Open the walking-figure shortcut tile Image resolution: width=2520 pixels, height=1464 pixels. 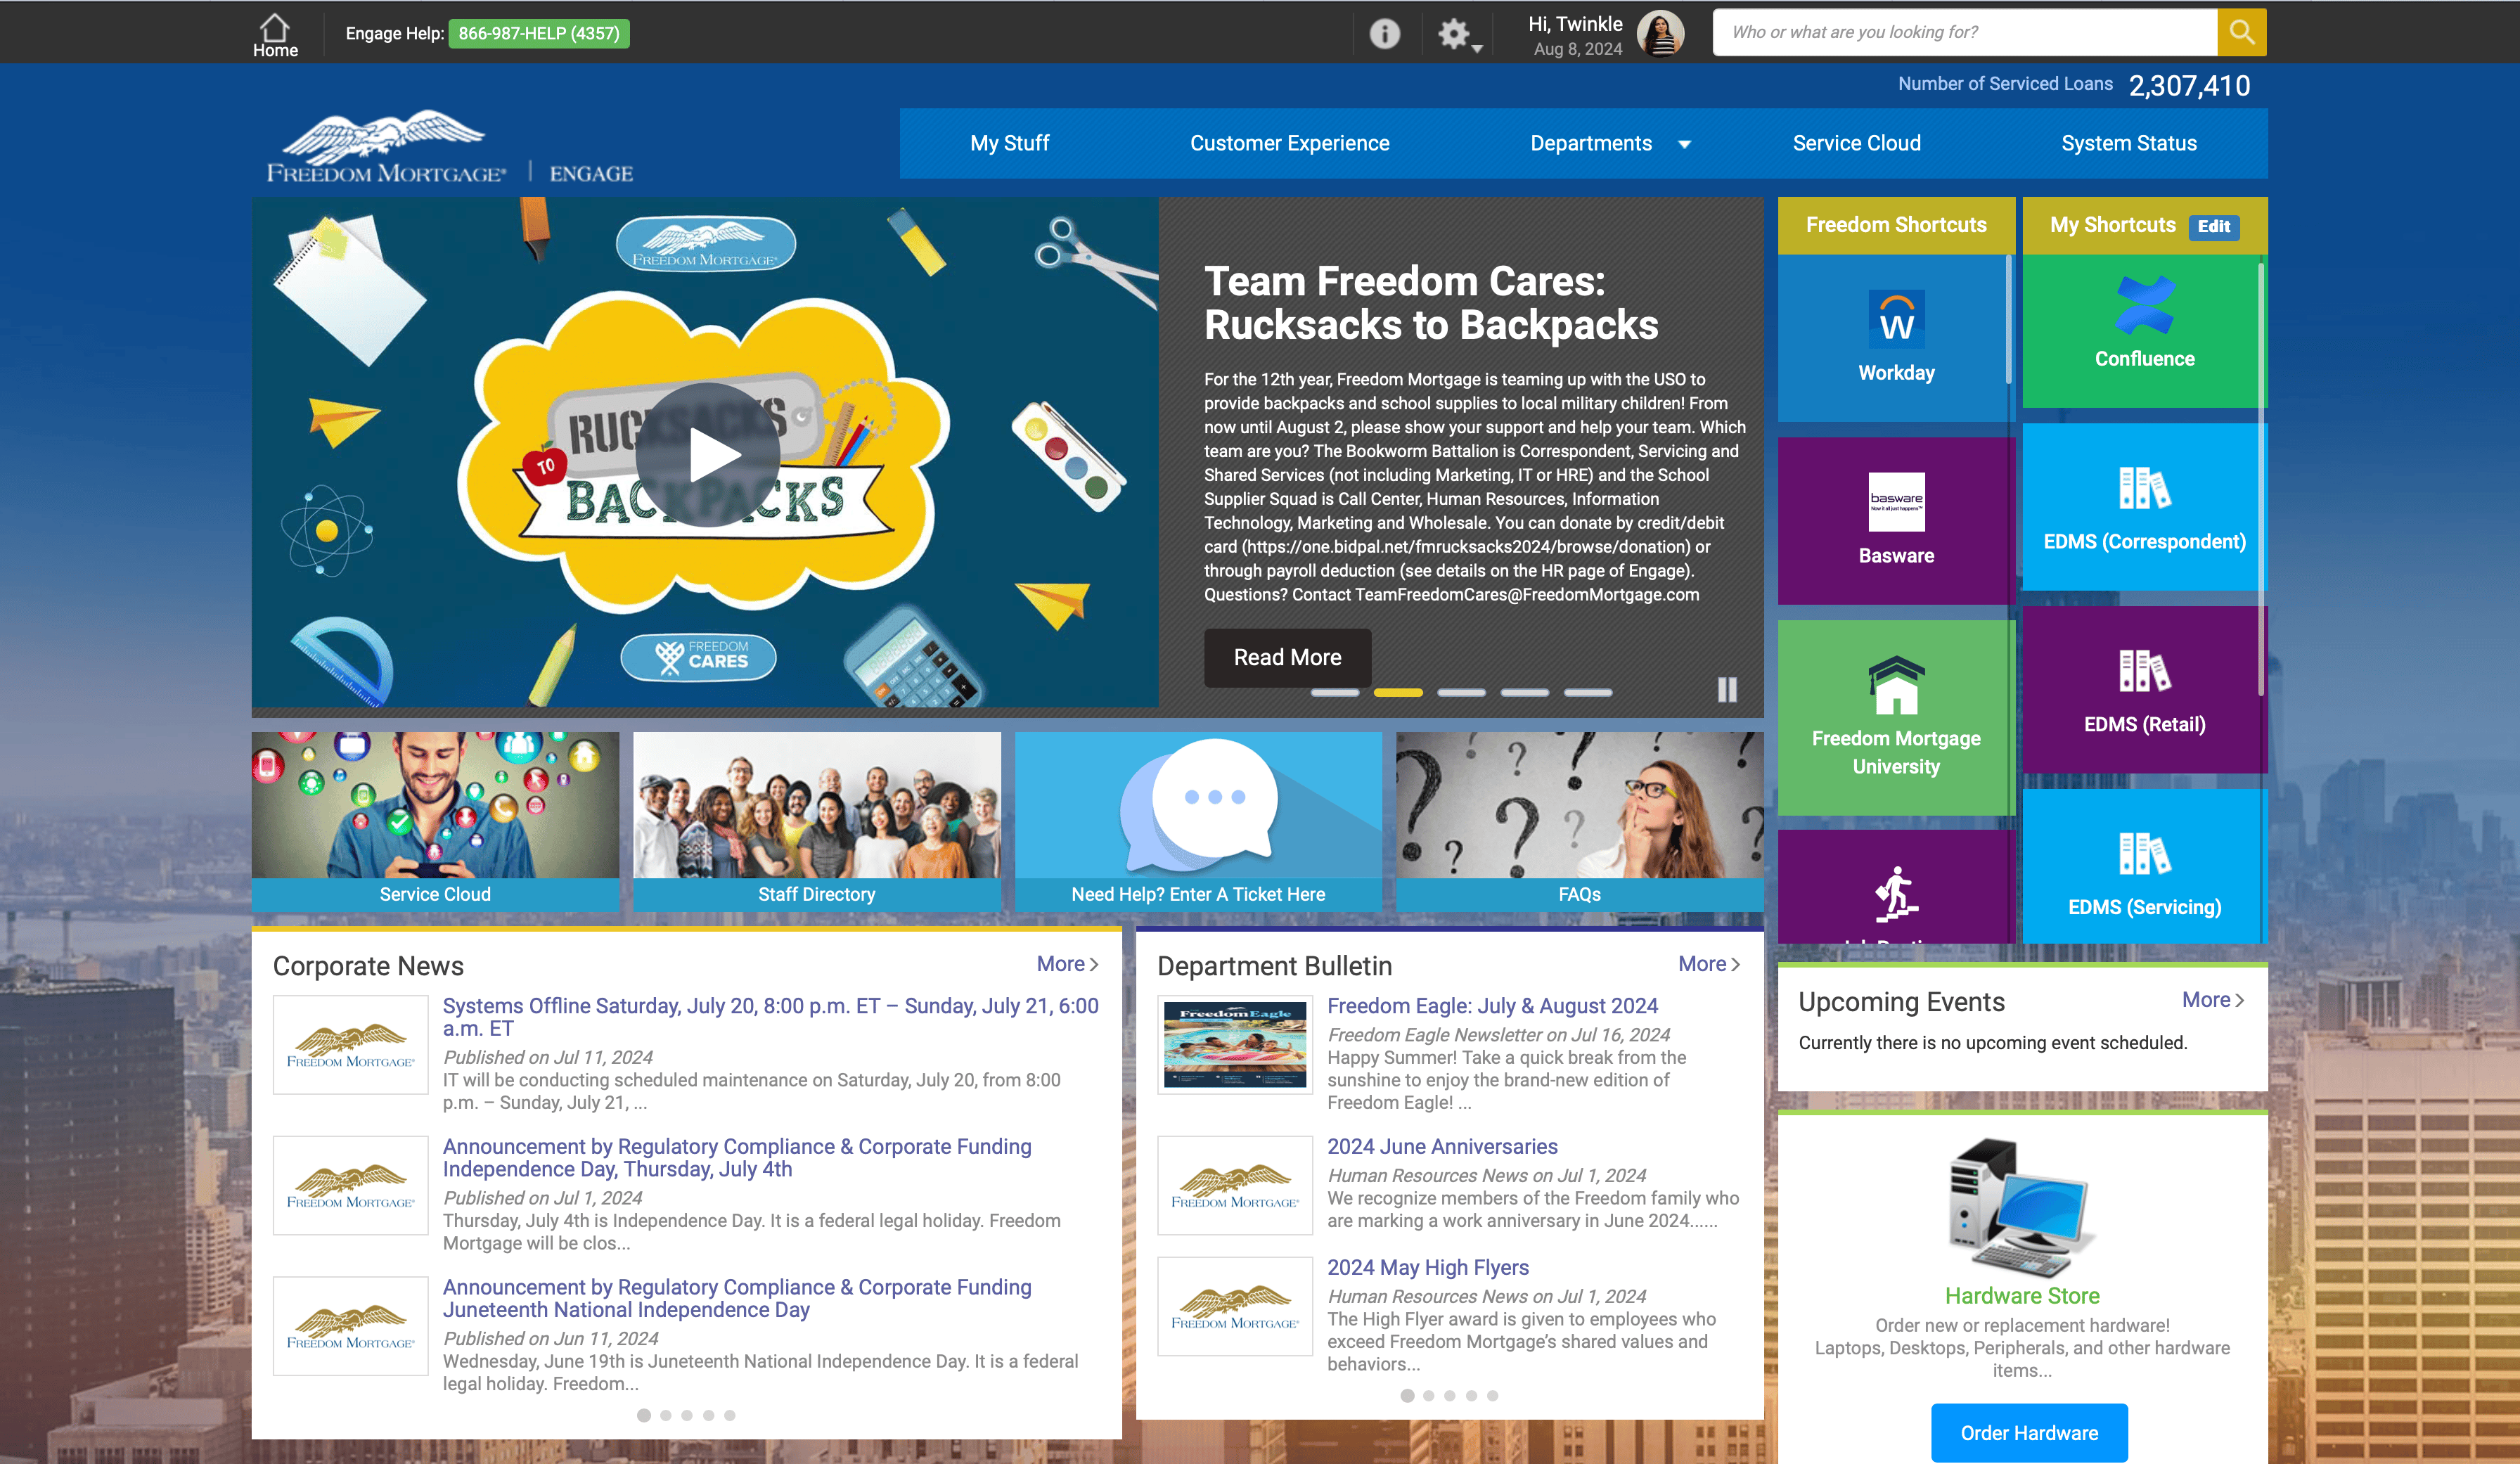(1895, 888)
